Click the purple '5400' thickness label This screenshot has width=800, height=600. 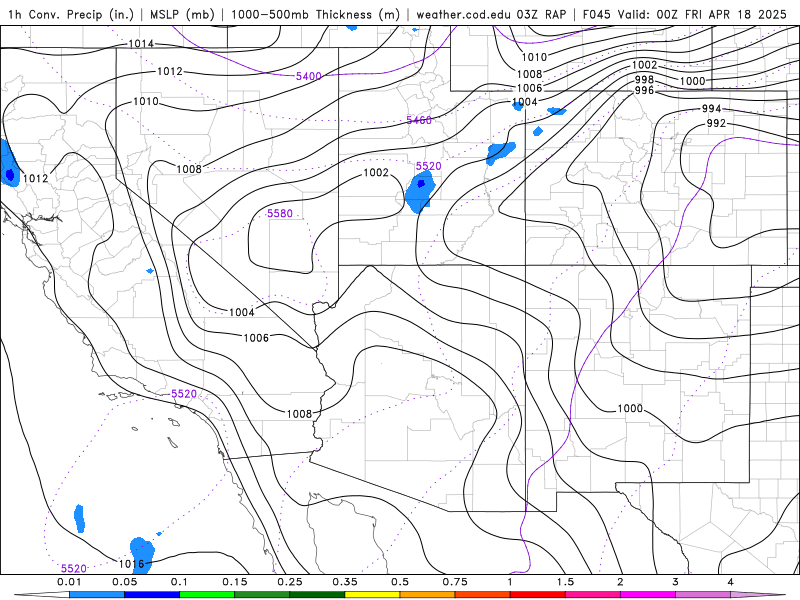pyautogui.click(x=309, y=76)
